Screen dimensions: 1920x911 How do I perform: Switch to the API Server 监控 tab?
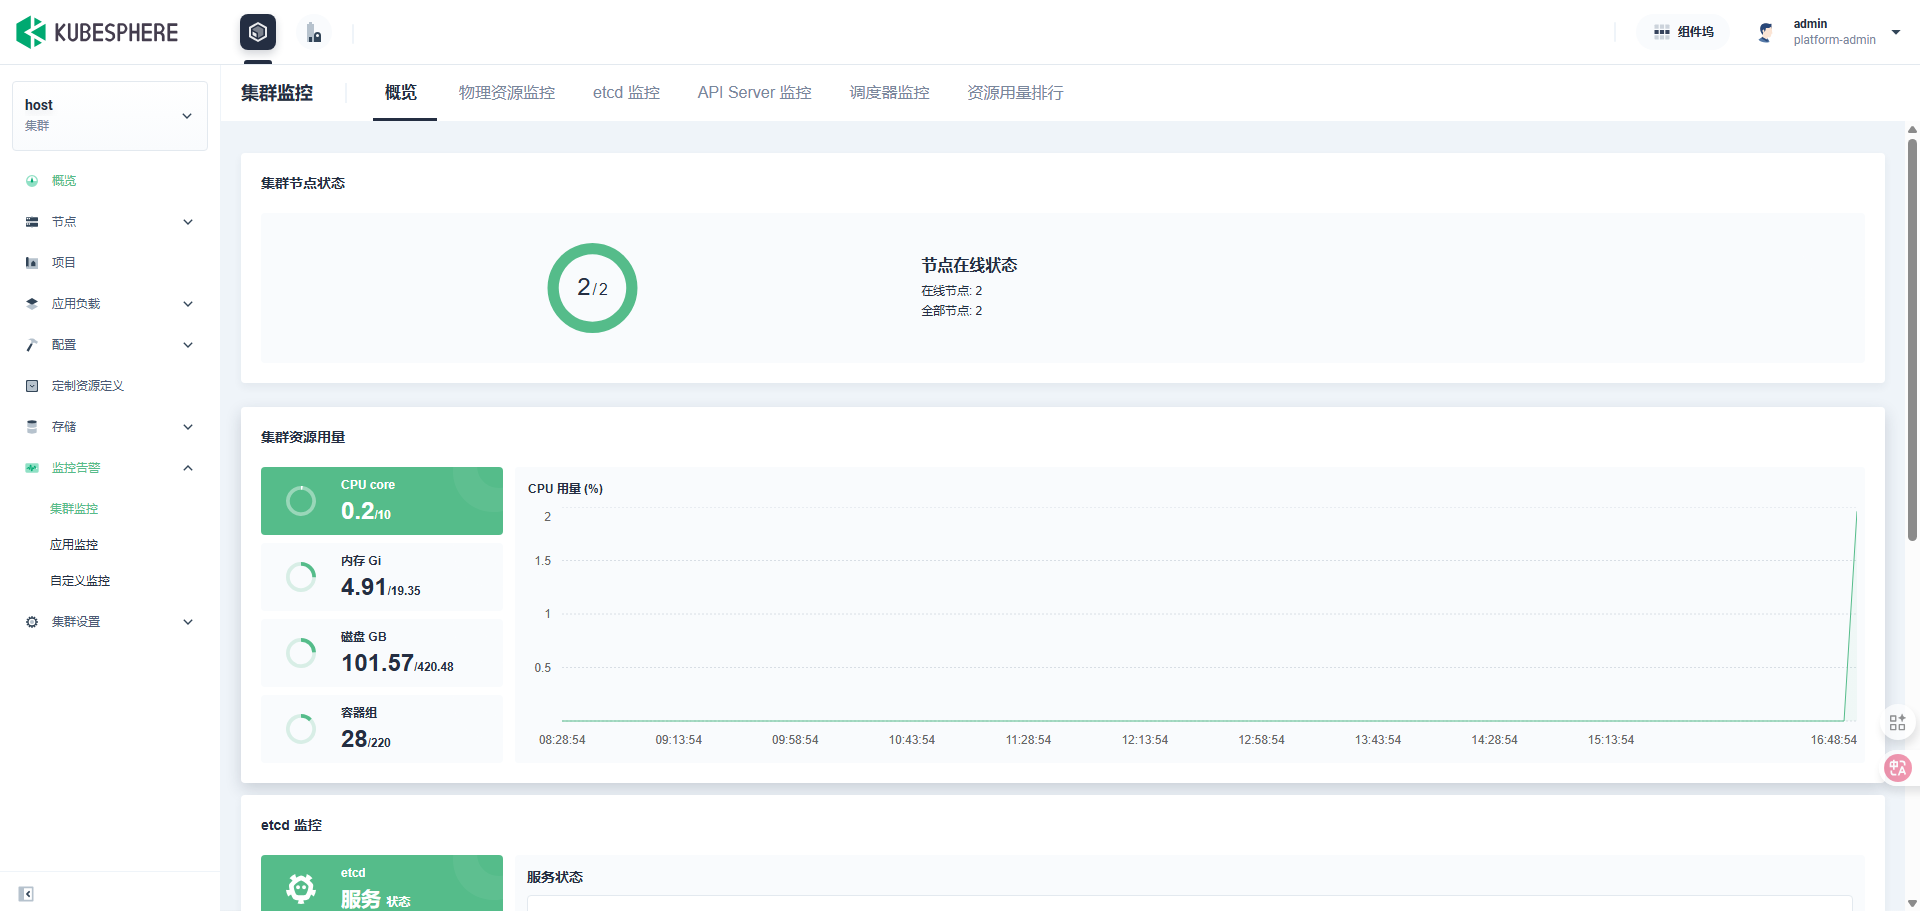tap(755, 93)
